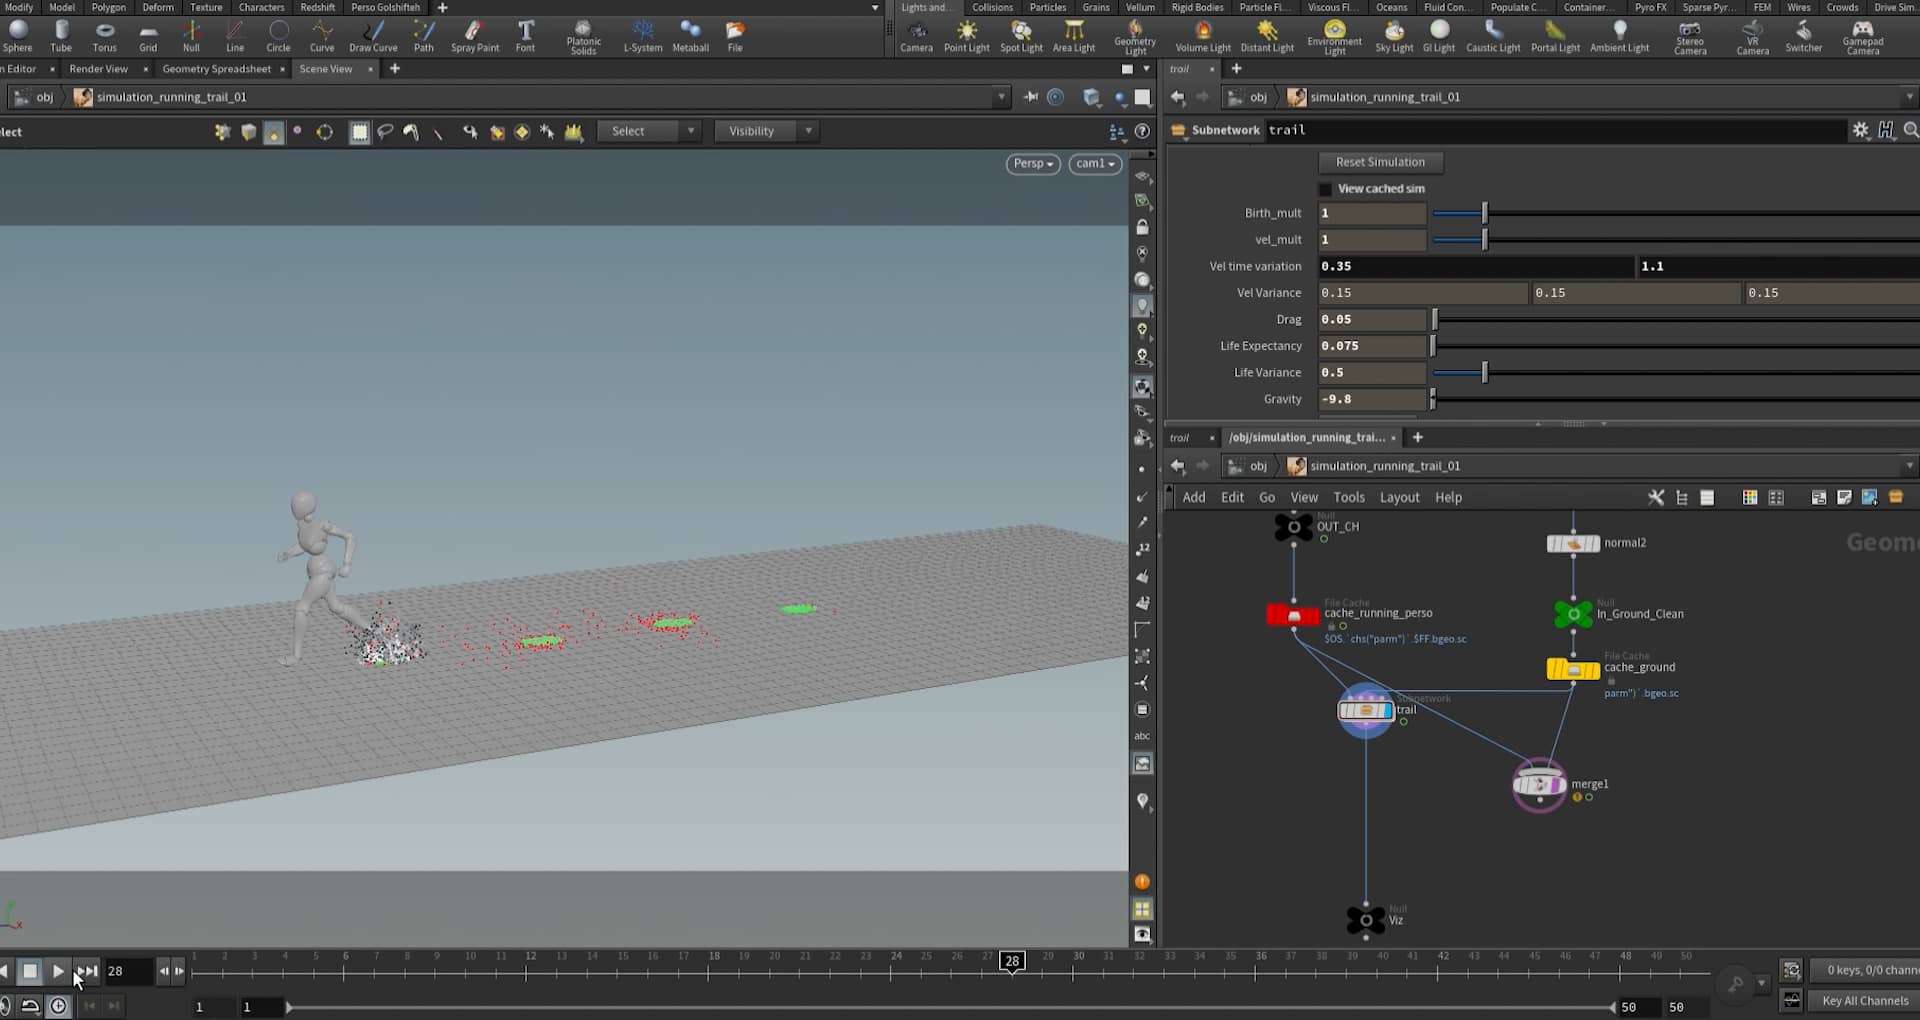Toggle the secure selection lock icon

pos(1143,227)
